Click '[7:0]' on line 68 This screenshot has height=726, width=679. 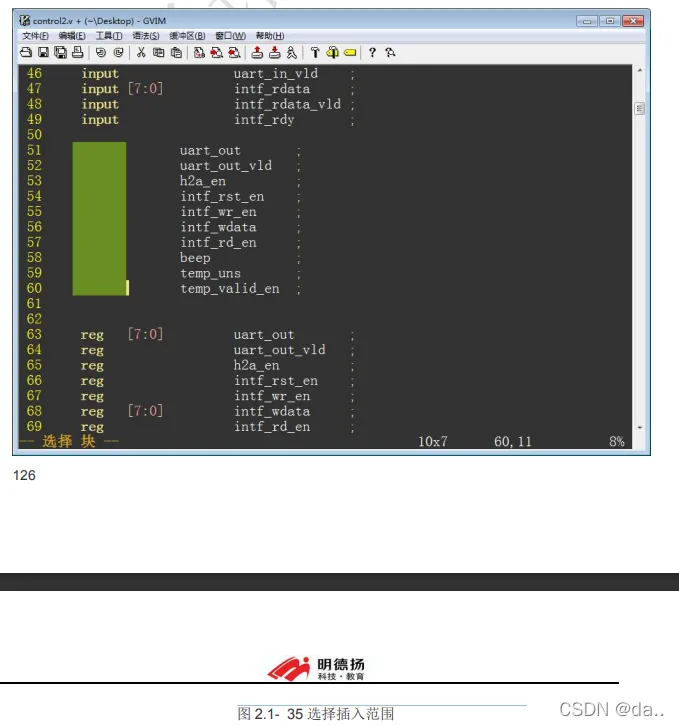click(145, 411)
